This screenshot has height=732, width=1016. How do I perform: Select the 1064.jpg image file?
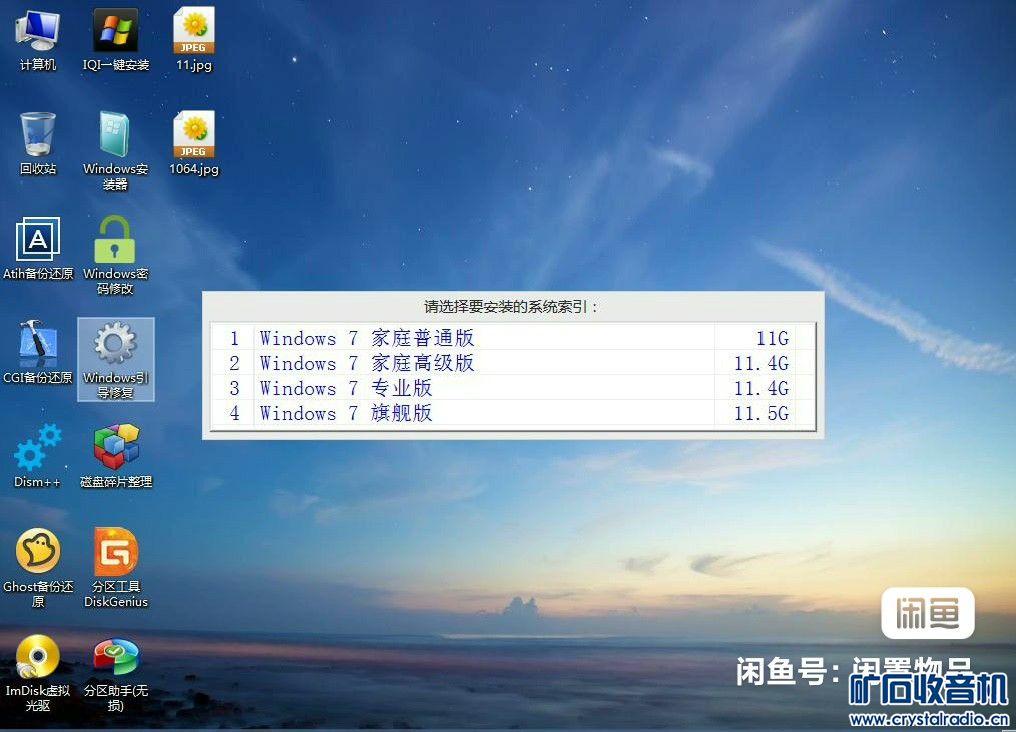click(194, 143)
